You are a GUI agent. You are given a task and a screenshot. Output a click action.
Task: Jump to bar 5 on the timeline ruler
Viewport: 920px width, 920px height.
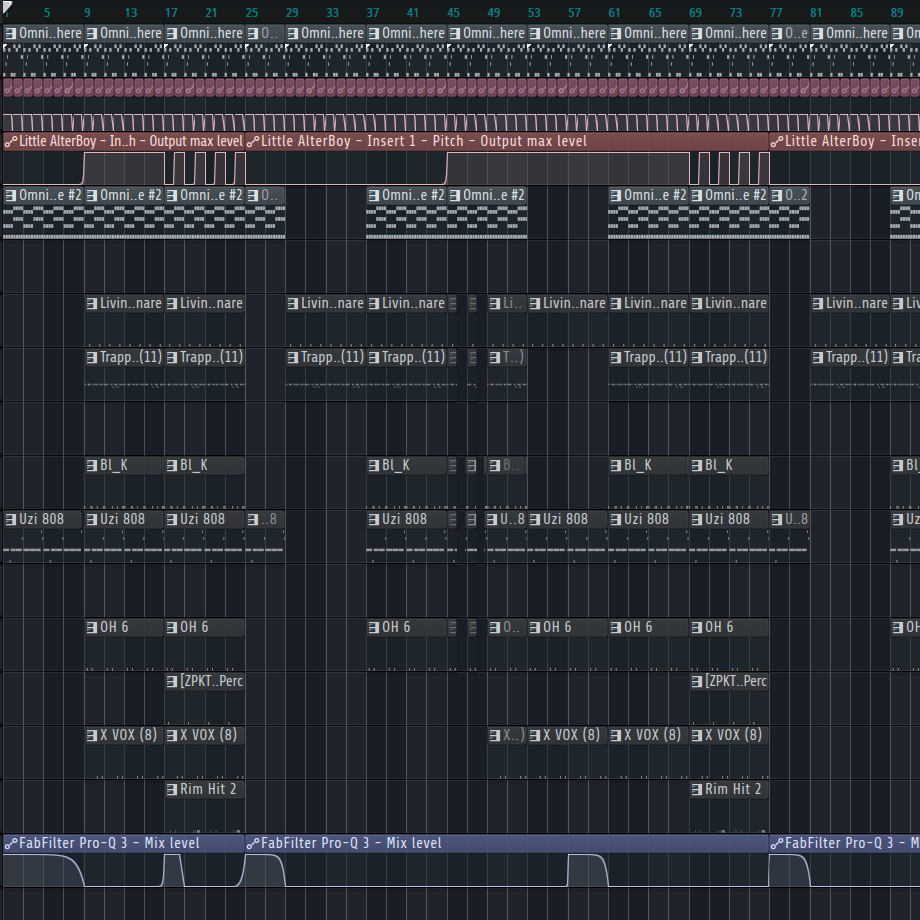coord(47,12)
